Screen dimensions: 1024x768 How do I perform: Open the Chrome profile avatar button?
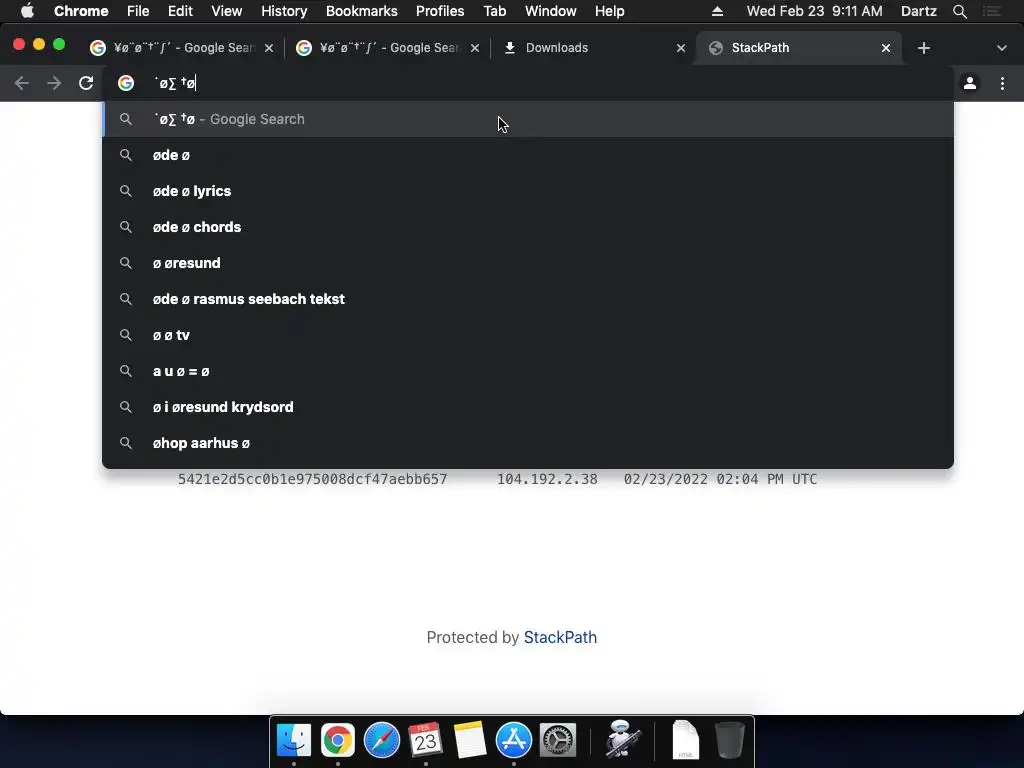tap(970, 83)
